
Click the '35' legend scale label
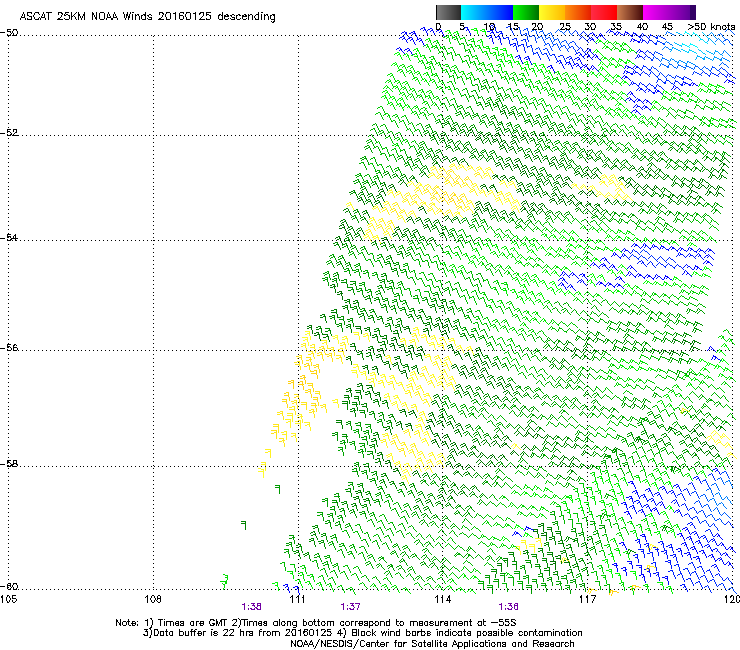pos(616,27)
